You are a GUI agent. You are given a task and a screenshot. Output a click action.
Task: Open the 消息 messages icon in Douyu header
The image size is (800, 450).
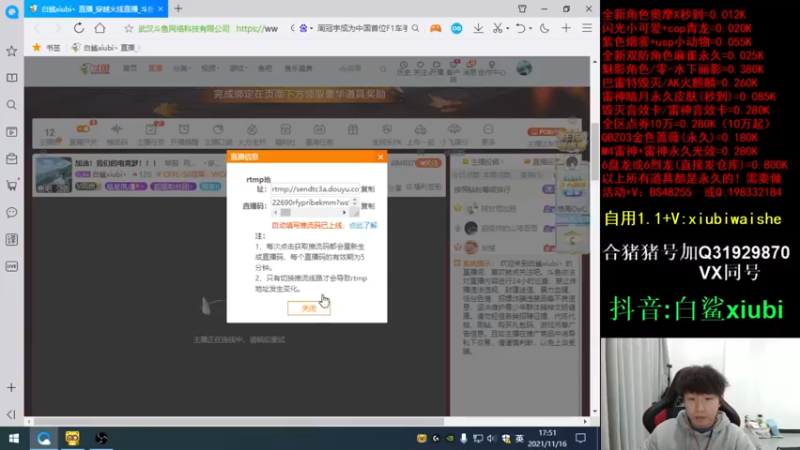click(470, 68)
